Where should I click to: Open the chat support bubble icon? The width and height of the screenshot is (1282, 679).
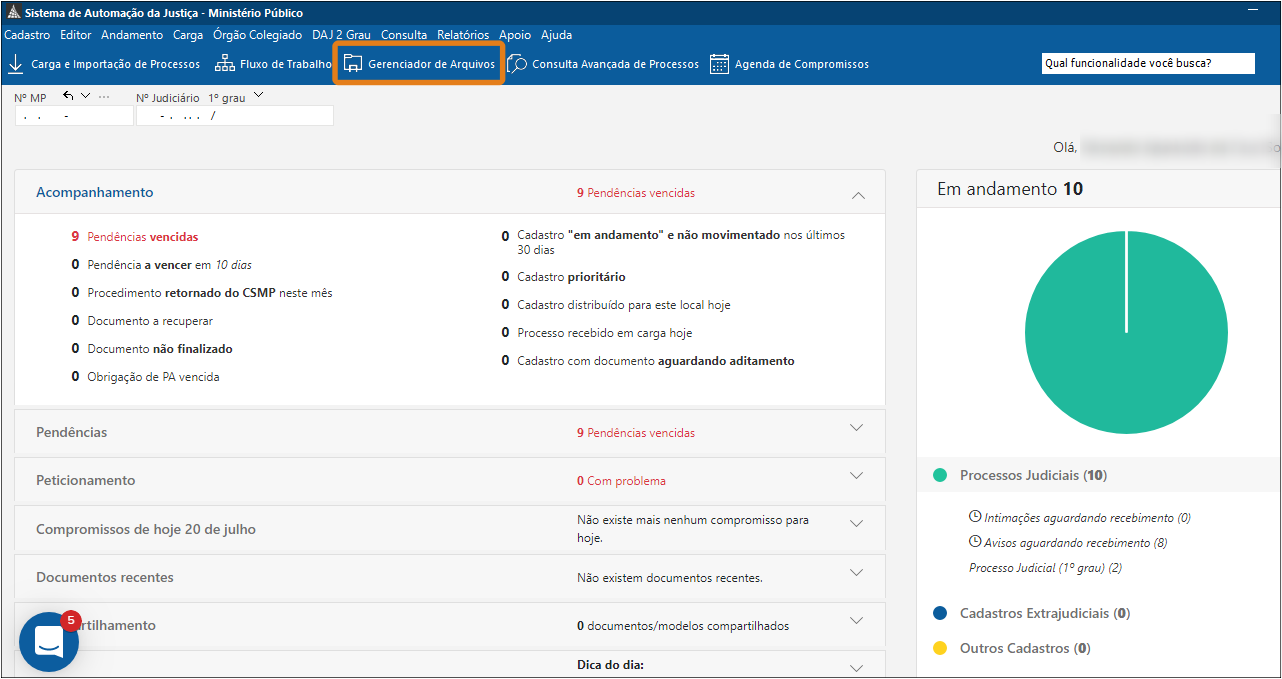(48, 642)
